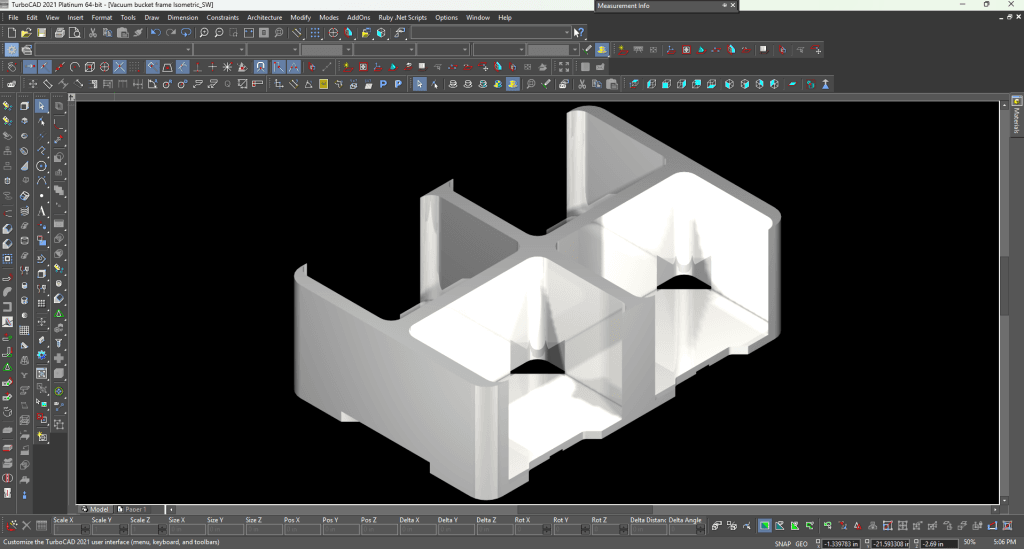
Task: Click the circle tool in left toolbar
Action: (x=41, y=166)
